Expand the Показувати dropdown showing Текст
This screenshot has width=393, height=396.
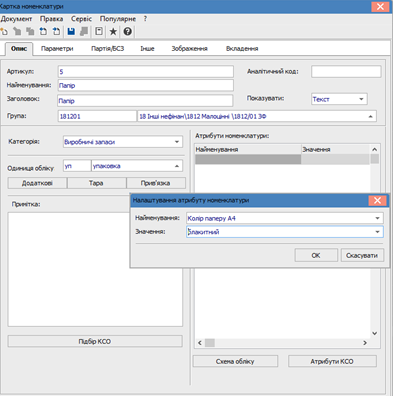click(x=361, y=99)
